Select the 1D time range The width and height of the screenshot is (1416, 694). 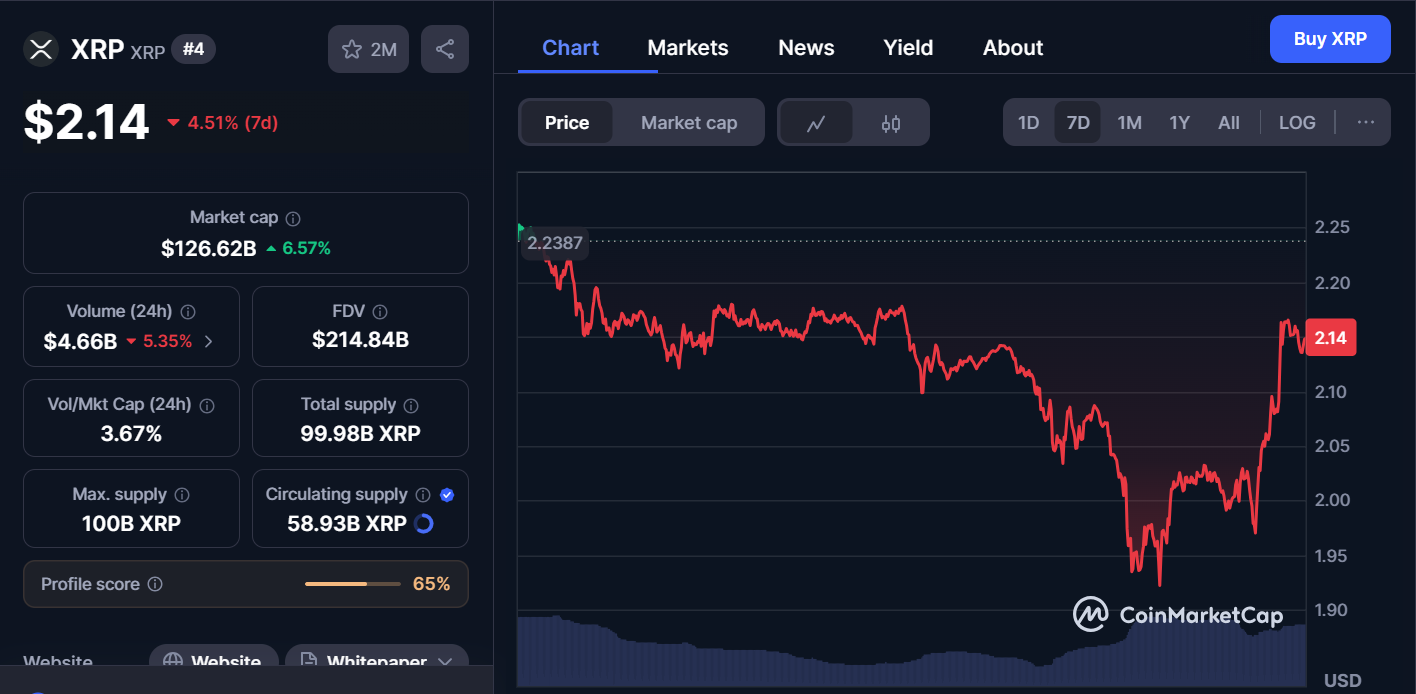(1028, 123)
